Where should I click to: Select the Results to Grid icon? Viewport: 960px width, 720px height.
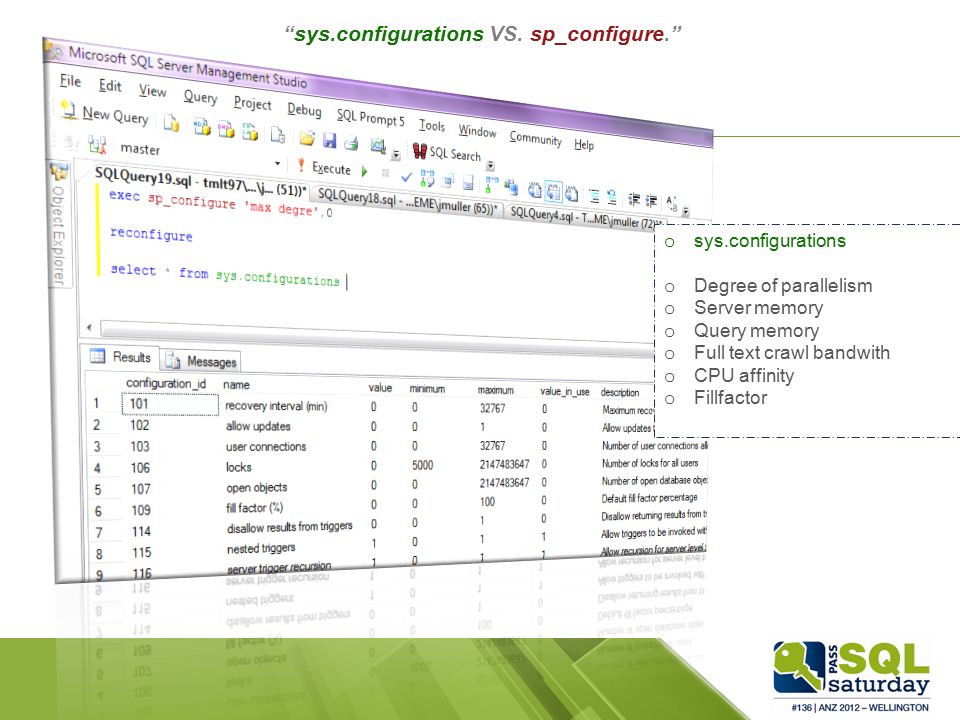pyautogui.click(x=553, y=191)
